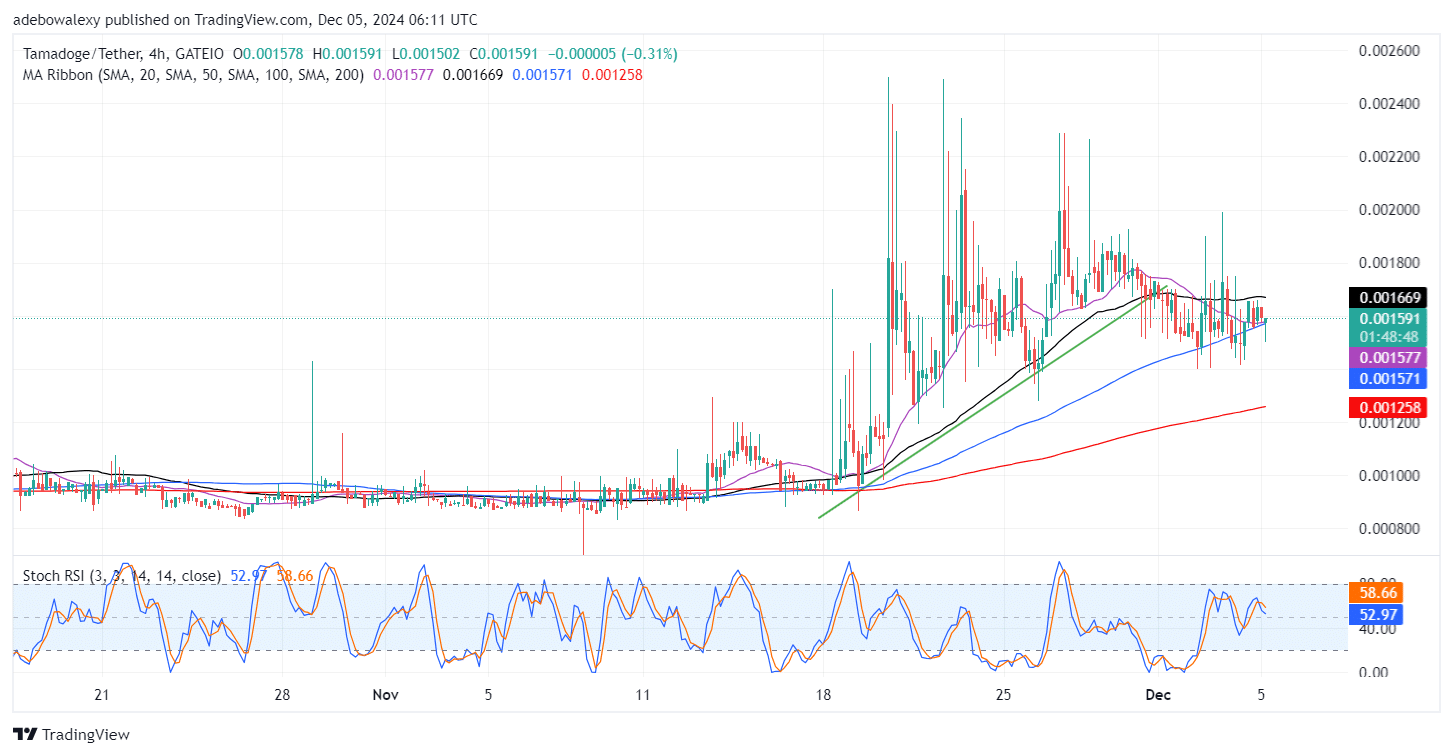Click the 25 date label on time axis

pos(1005,694)
